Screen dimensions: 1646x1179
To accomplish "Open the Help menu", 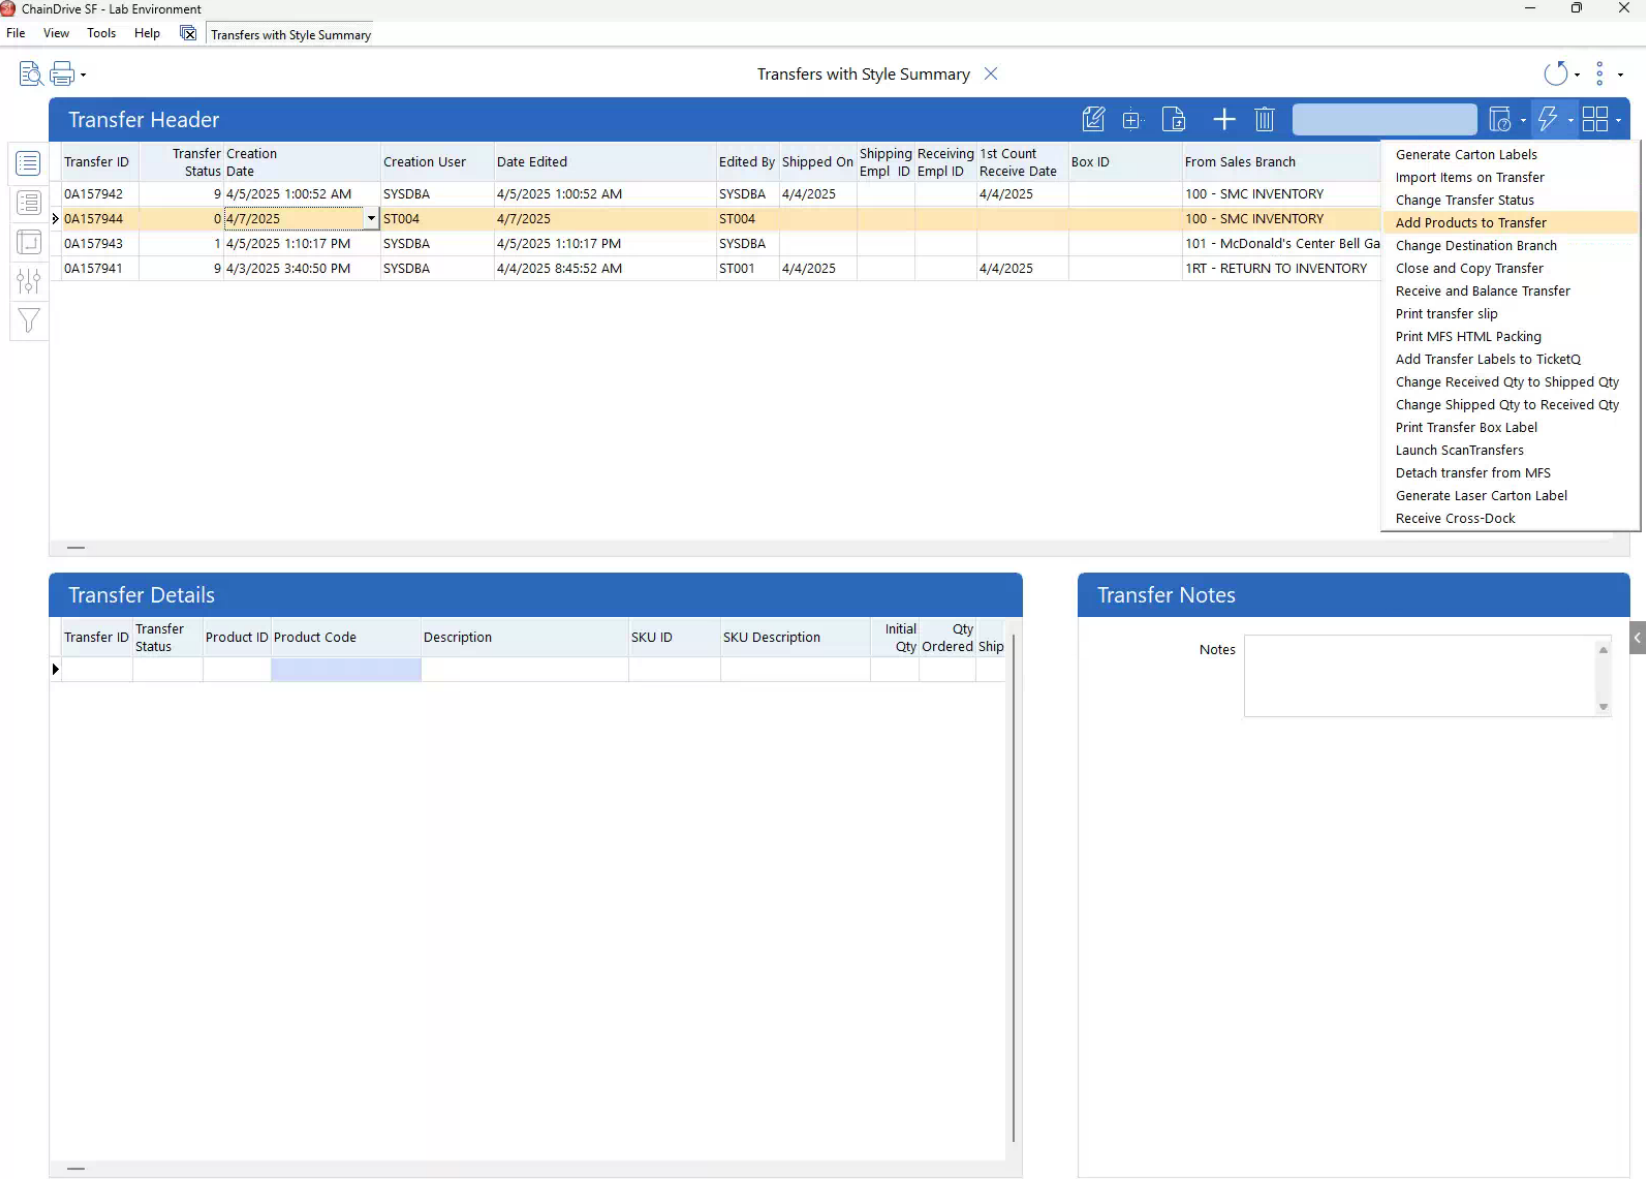I will (x=147, y=33).
